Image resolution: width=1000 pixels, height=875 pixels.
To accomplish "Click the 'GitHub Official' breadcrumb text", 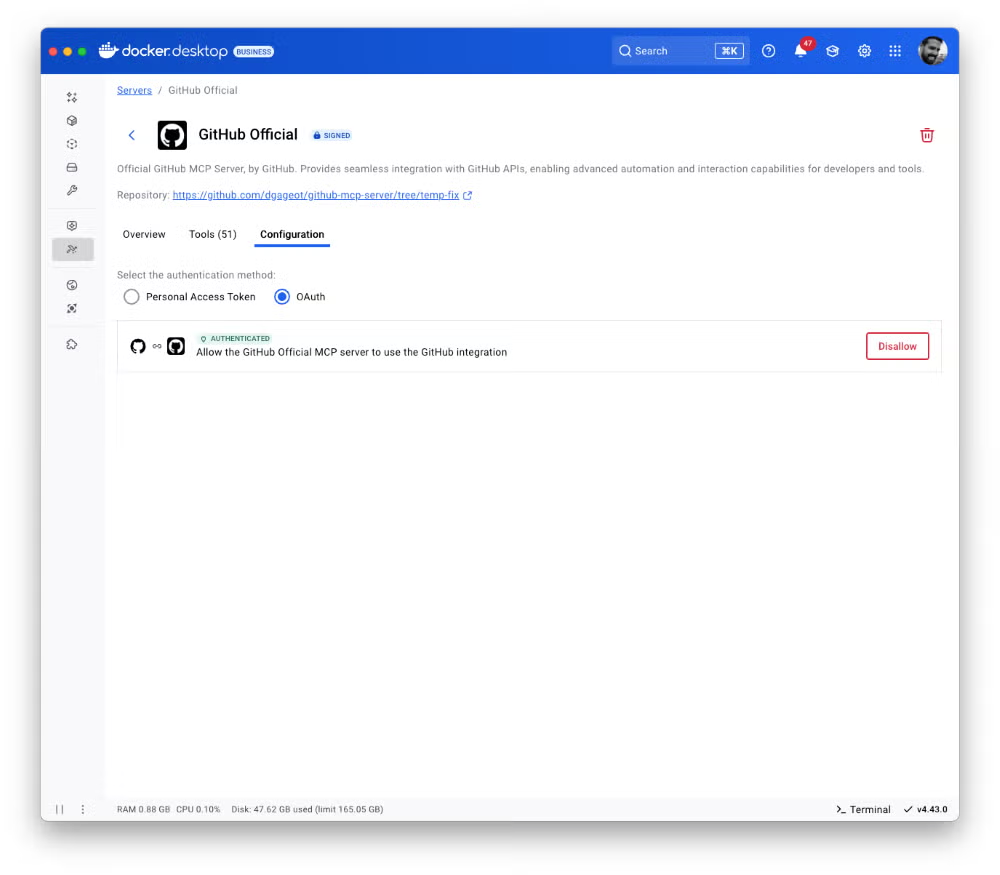I will [203, 91].
